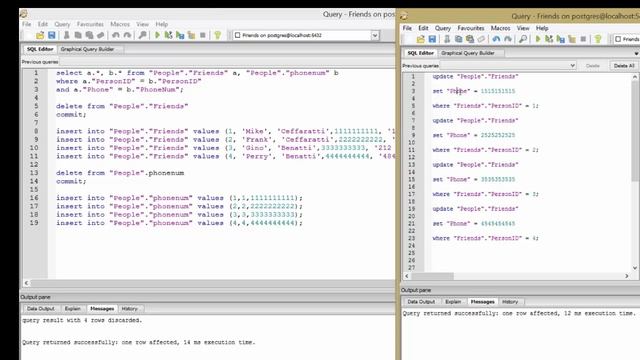Select History tab in left output pane

point(129,309)
